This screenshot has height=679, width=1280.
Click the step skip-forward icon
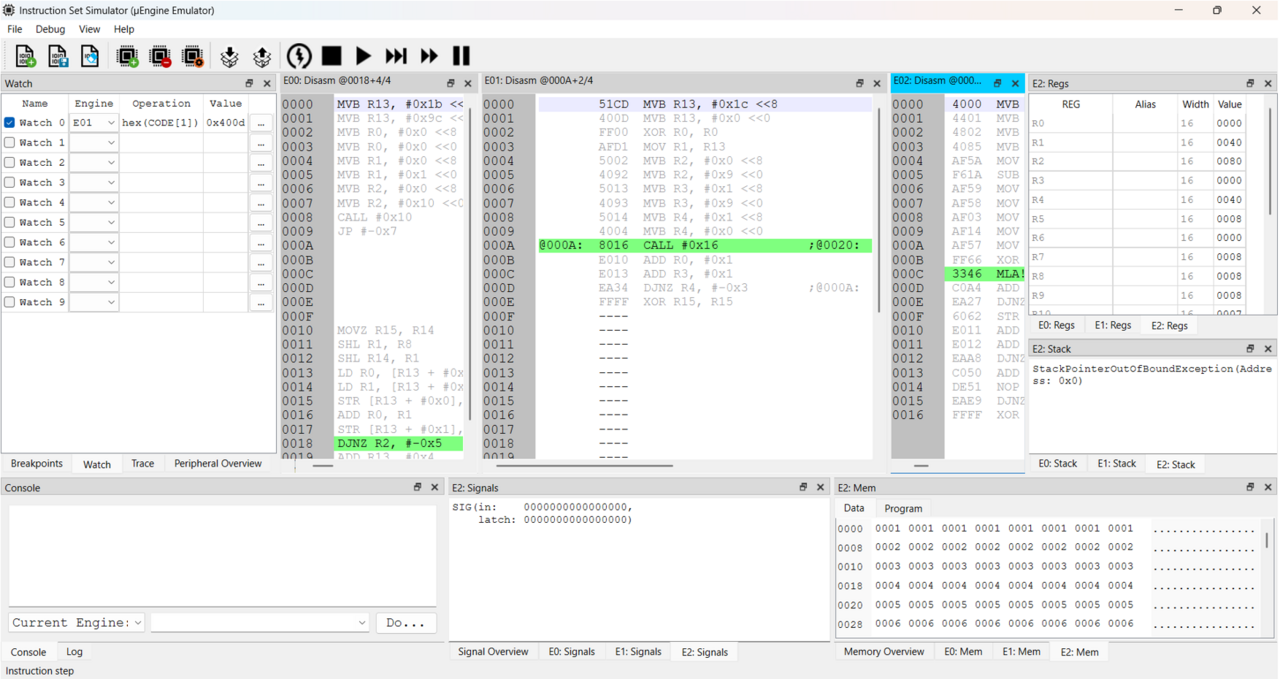(396, 56)
